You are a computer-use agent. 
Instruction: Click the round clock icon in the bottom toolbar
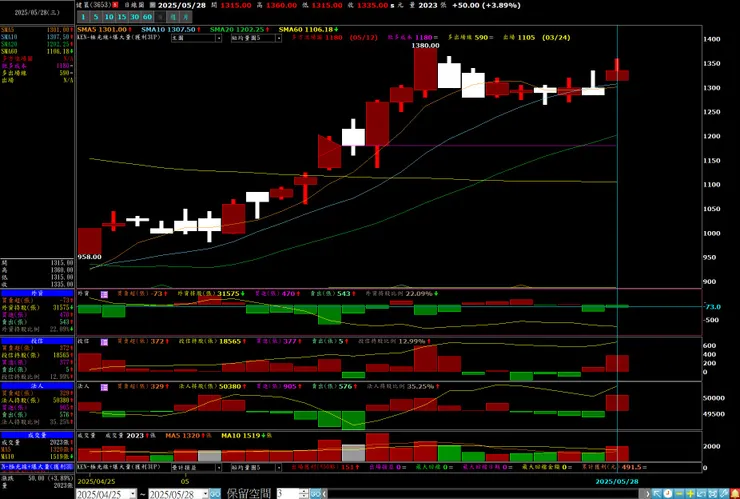pyautogui.click(x=668, y=494)
